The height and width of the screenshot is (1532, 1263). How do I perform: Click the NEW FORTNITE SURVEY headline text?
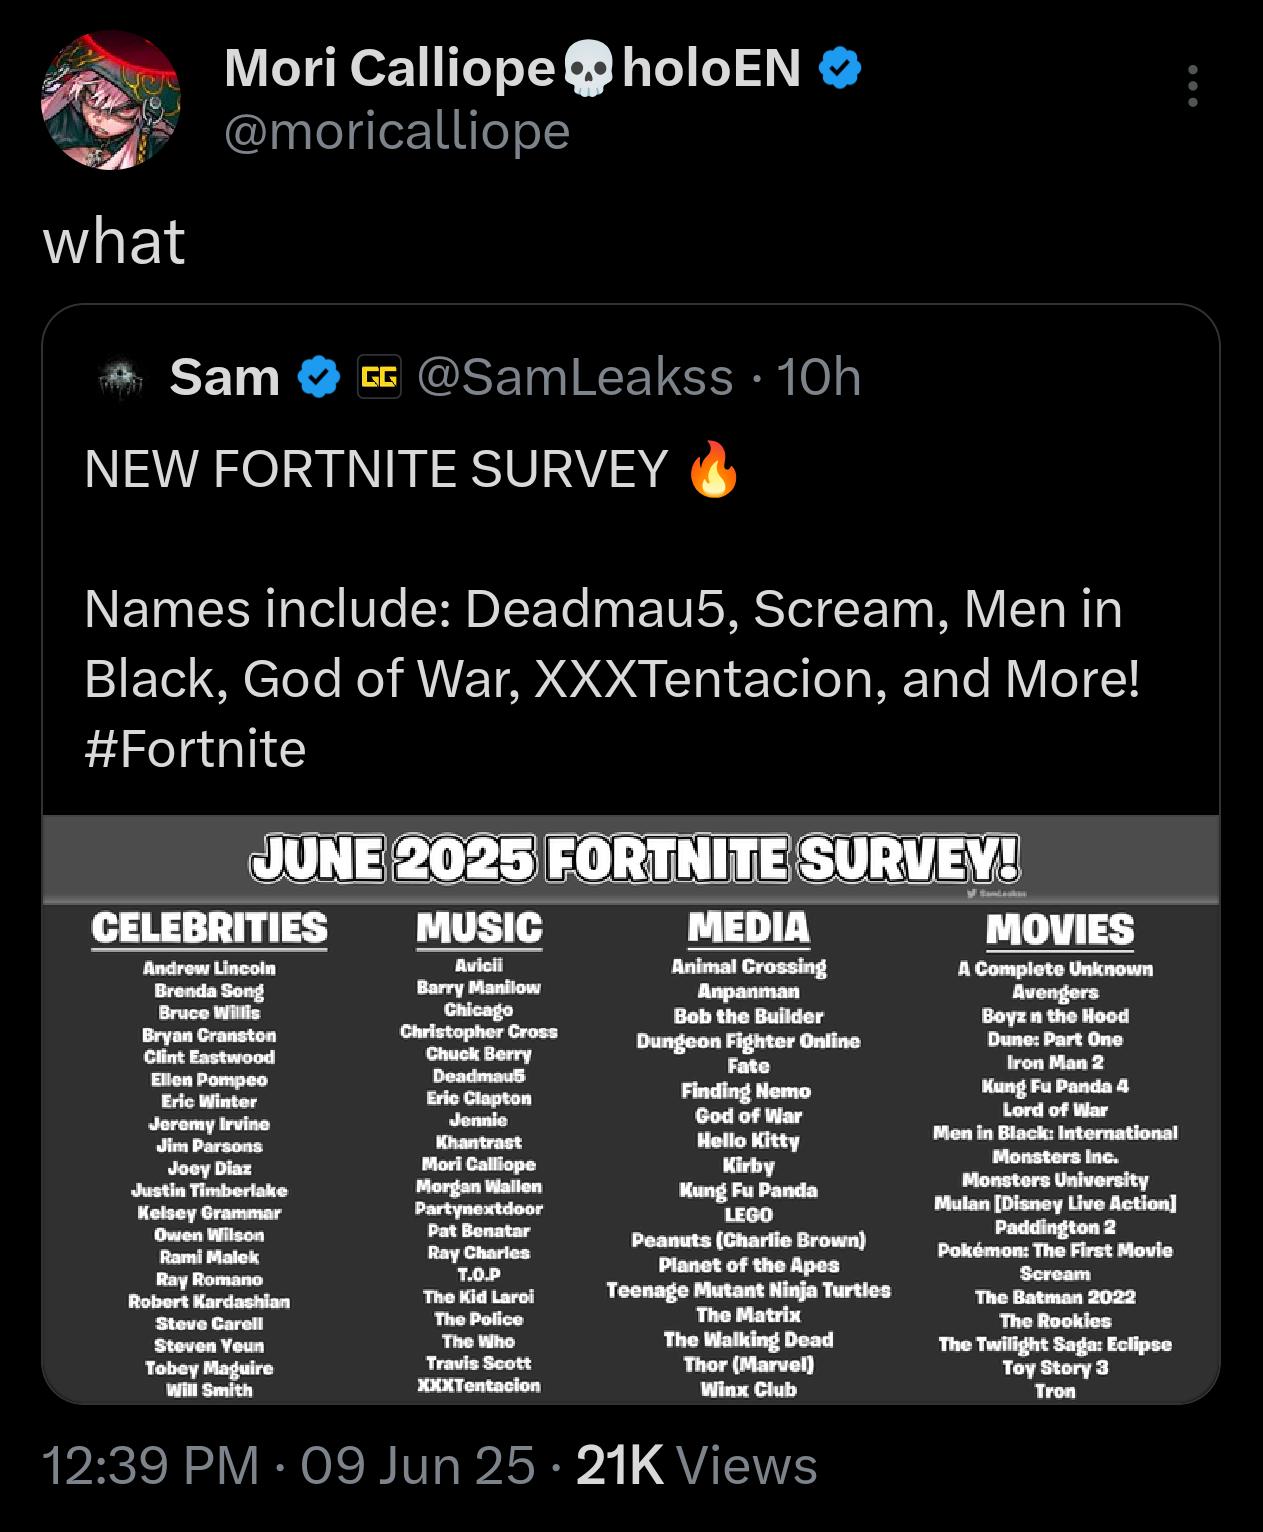(x=376, y=470)
